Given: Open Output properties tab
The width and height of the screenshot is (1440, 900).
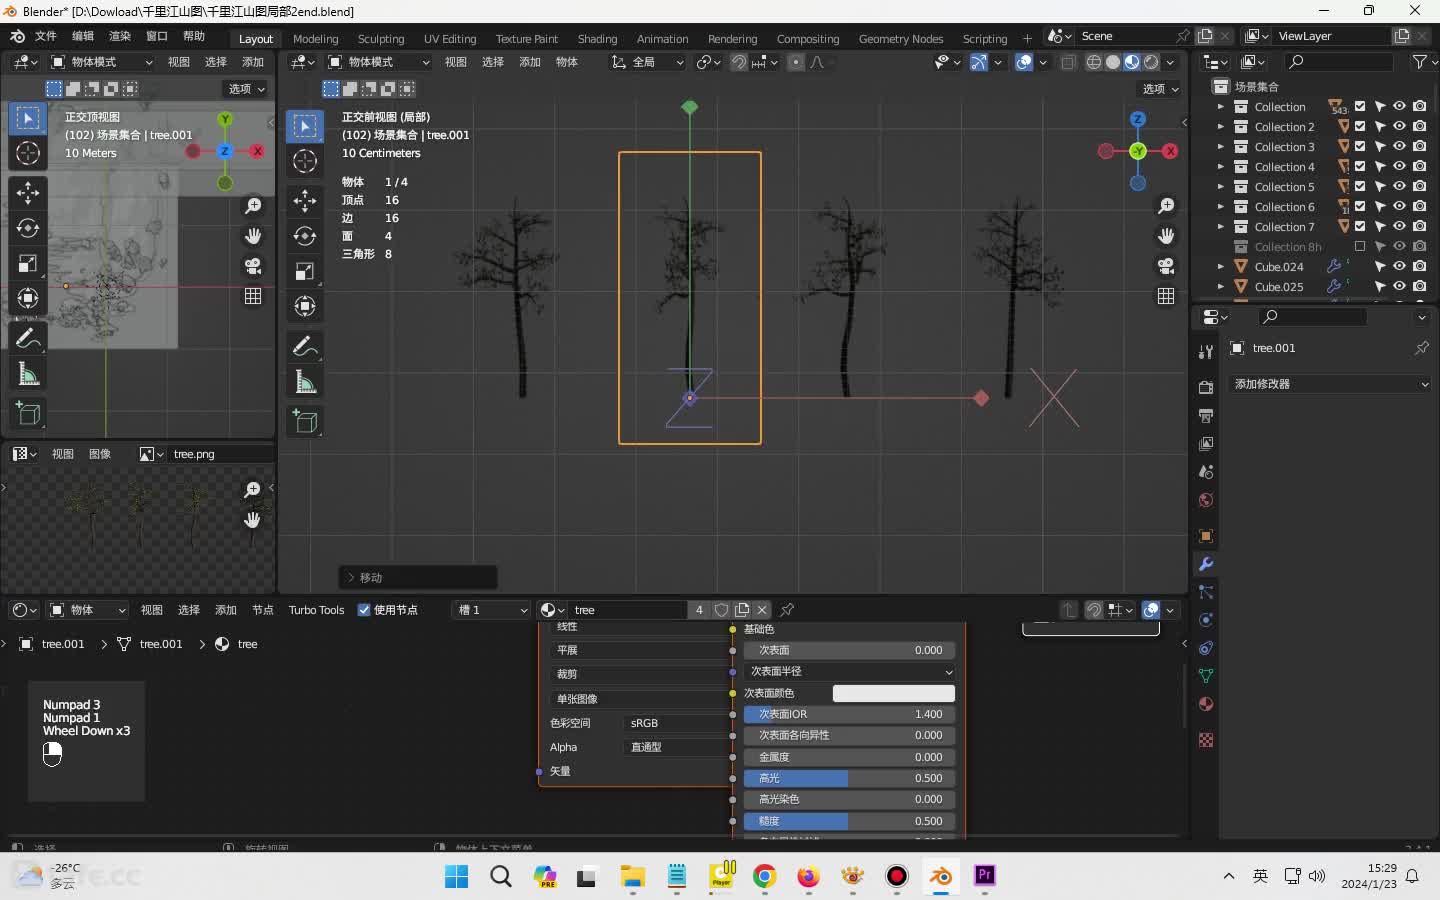Looking at the screenshot, I should coord(1206,415).
